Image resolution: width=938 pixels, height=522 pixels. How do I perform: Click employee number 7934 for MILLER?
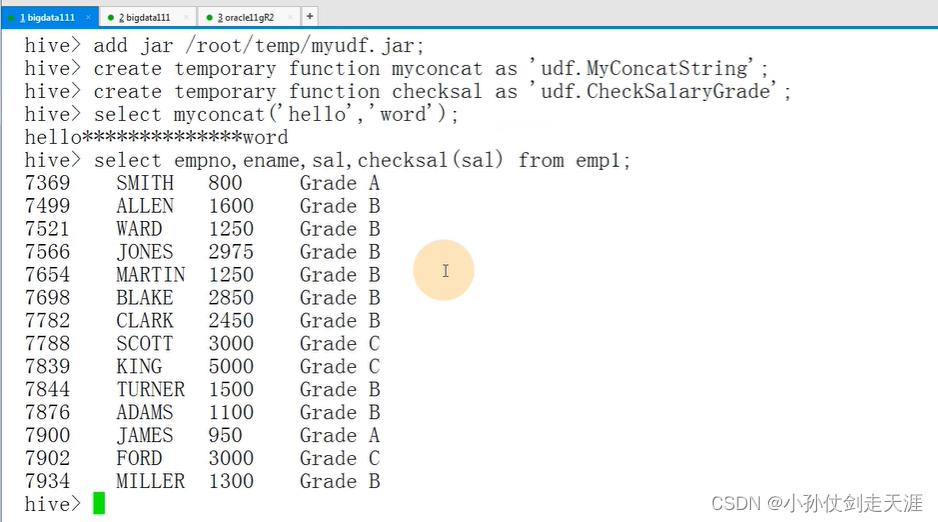click(47, 481)
